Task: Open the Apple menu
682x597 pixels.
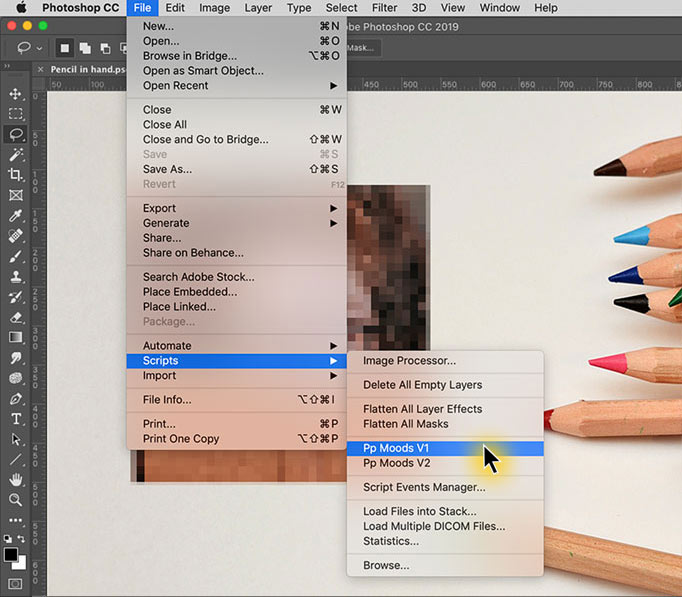Action: [20, 8]
